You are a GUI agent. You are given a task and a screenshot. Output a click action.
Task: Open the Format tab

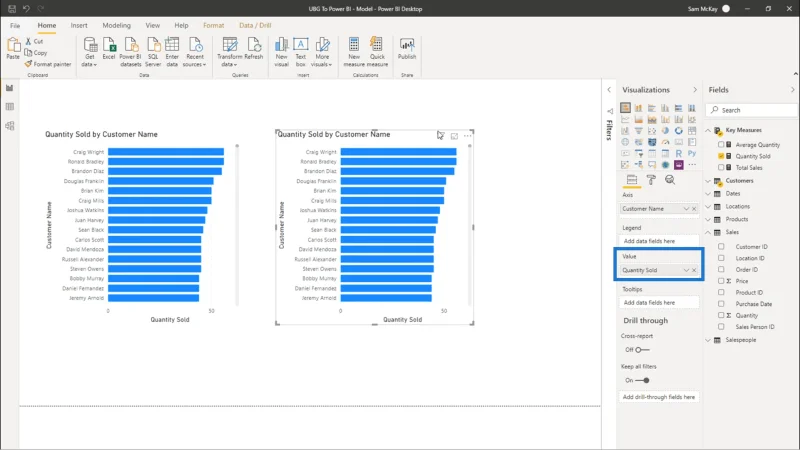click(x=213, y=25)
